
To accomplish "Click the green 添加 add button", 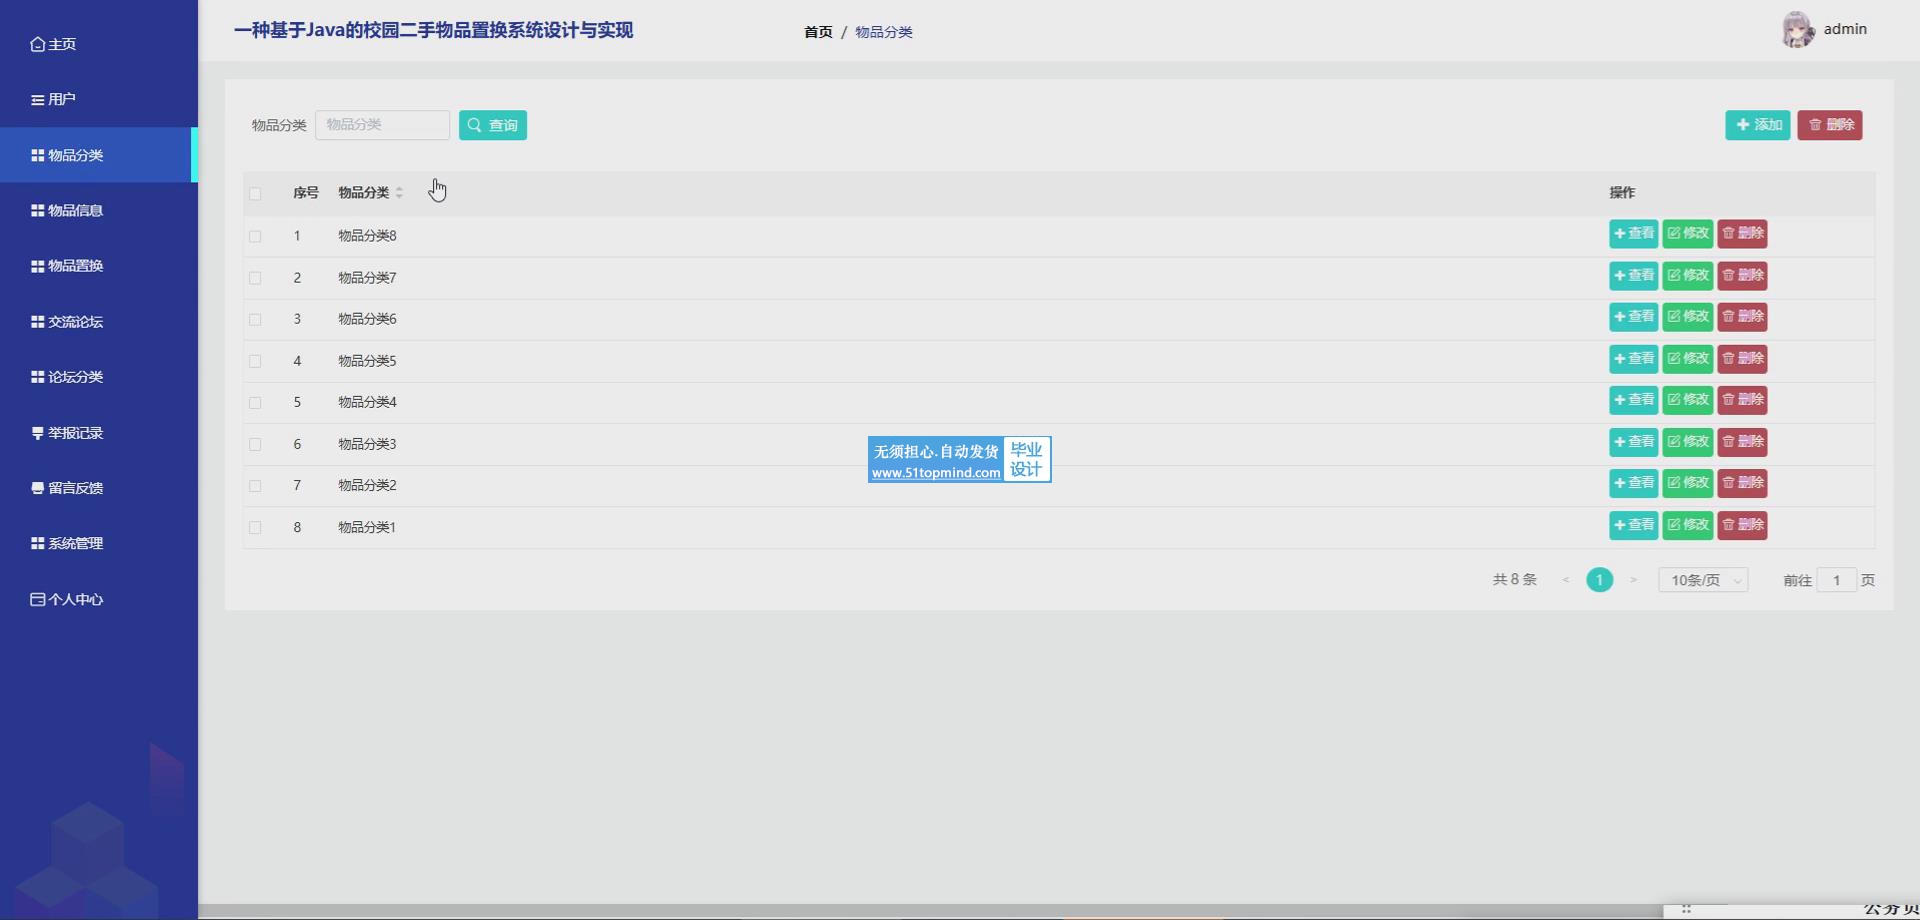I will [1757, 125].
